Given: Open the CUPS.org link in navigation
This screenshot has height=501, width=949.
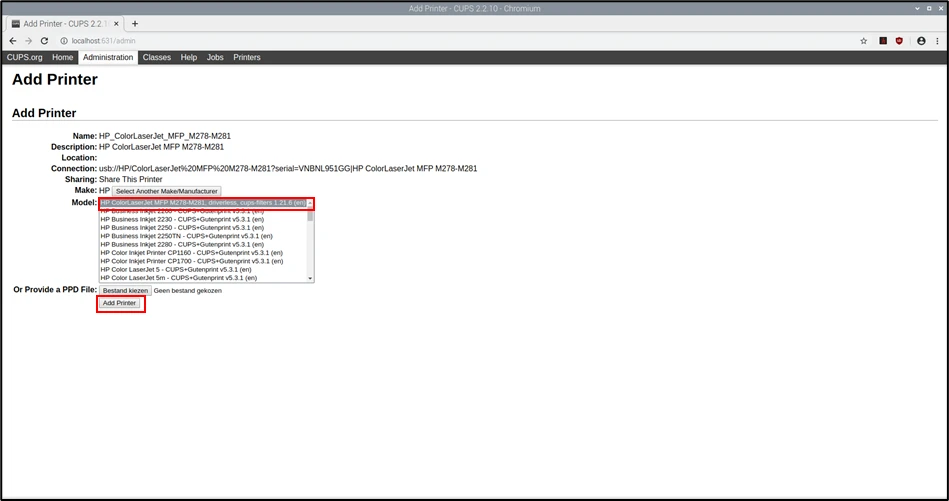Looking at the screenshot, I should click(25, 57).
